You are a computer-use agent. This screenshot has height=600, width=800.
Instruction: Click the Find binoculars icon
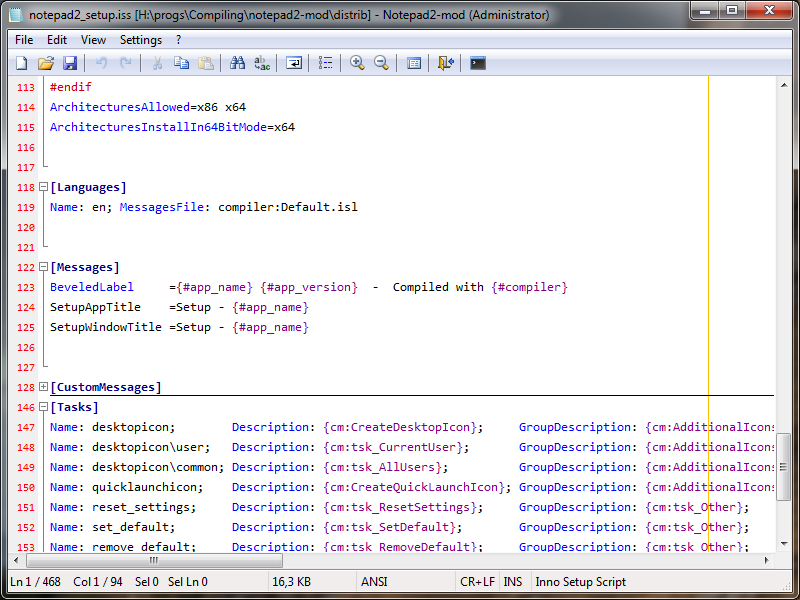point(237,63)
